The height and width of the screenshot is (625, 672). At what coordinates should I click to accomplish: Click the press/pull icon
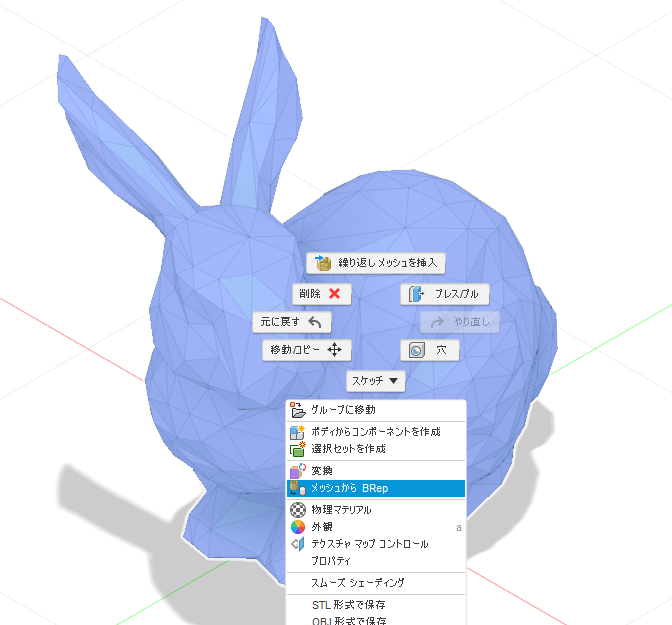[416, 294]
